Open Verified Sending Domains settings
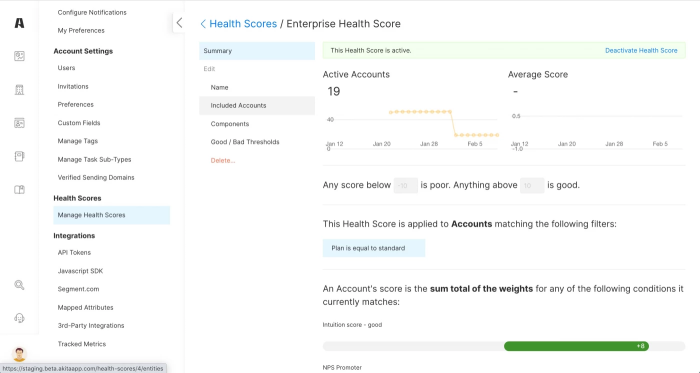The image size is (700, 373). pos(96,178)
